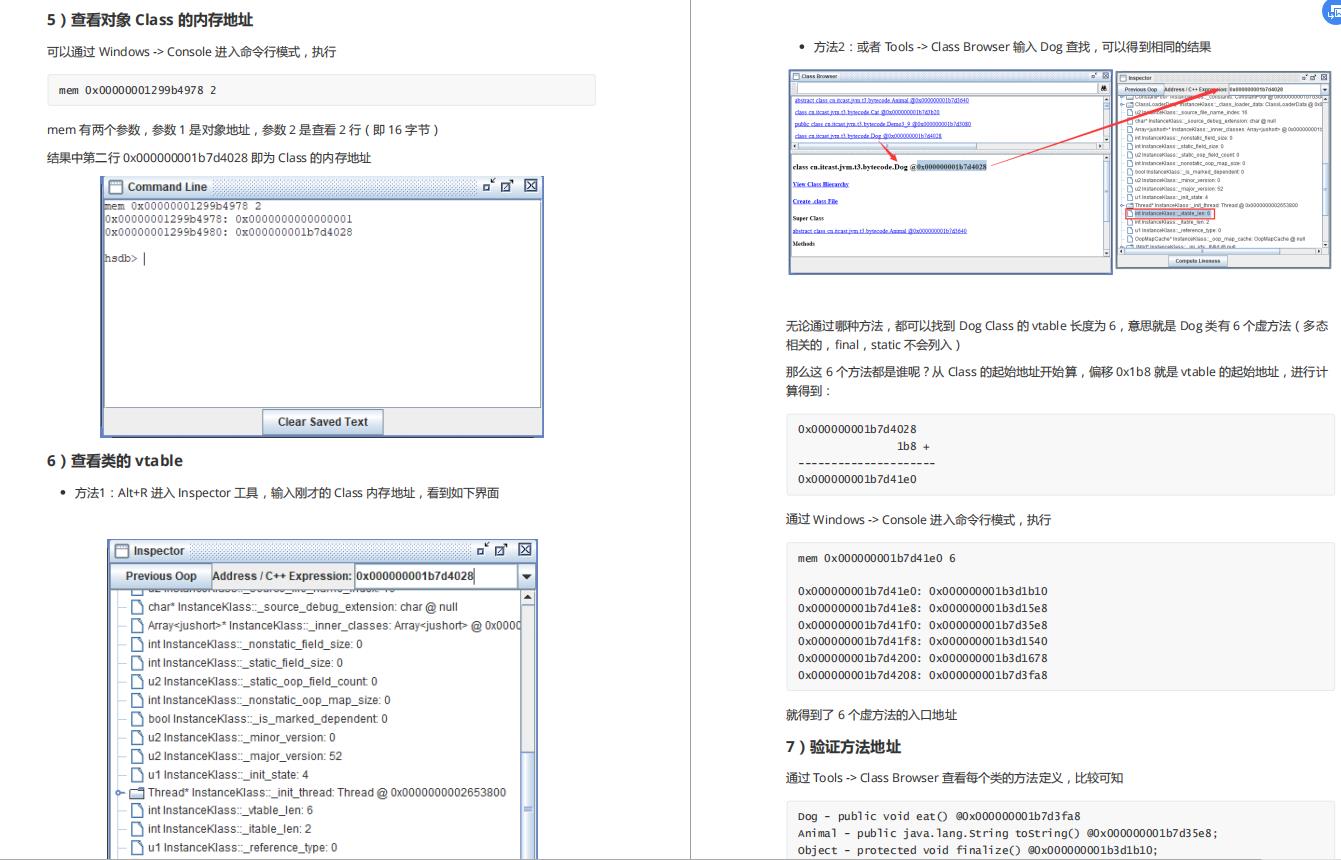Viewport: 1341px width, 860px height.
Task: Click file icon beside _inner_classes in large Inspector
Action: pos(138,625)
